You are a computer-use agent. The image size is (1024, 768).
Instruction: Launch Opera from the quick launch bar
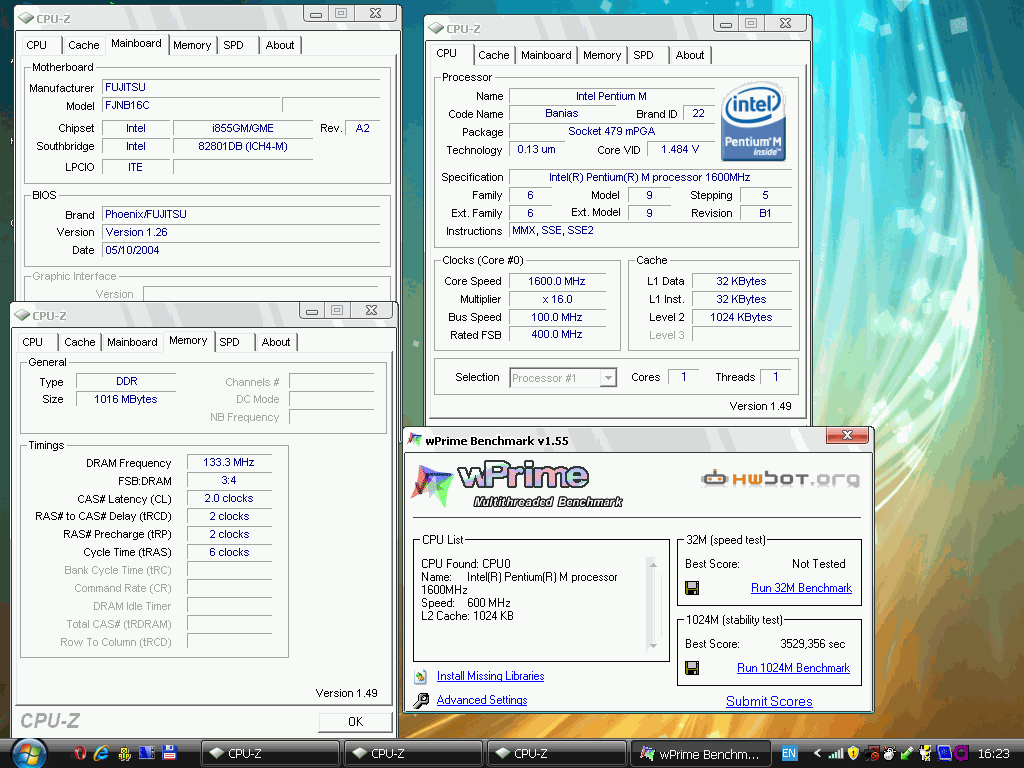tap(80, 753)
